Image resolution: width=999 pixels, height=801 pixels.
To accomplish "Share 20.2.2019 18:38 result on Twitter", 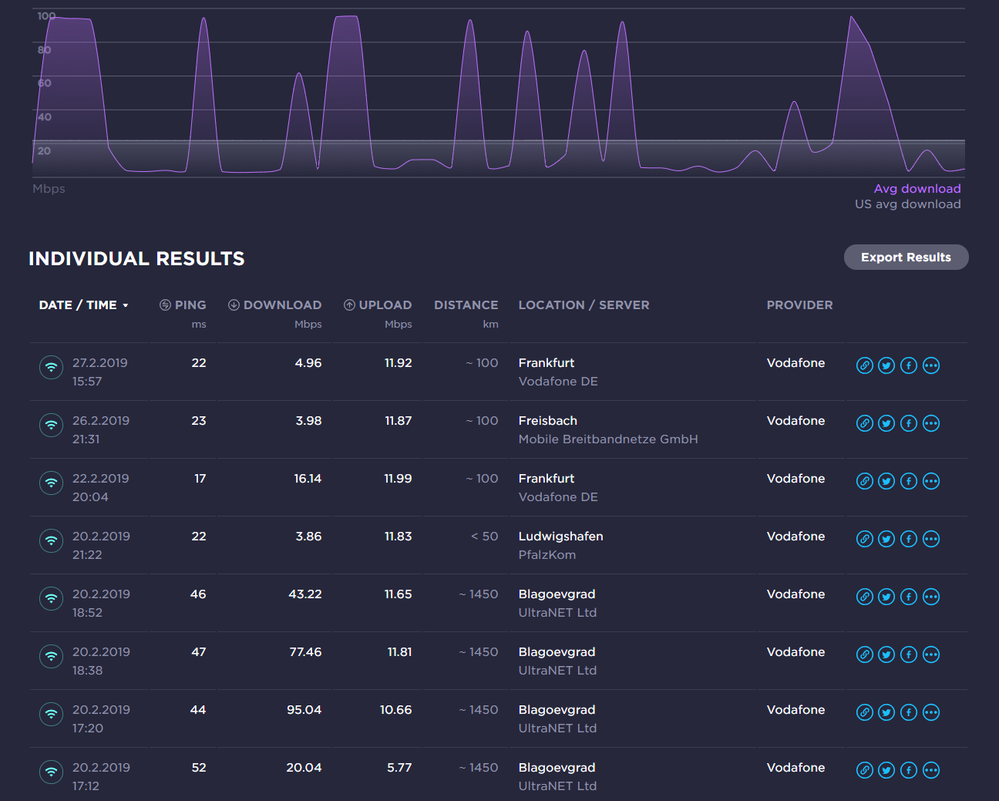I will pos(887,655).
